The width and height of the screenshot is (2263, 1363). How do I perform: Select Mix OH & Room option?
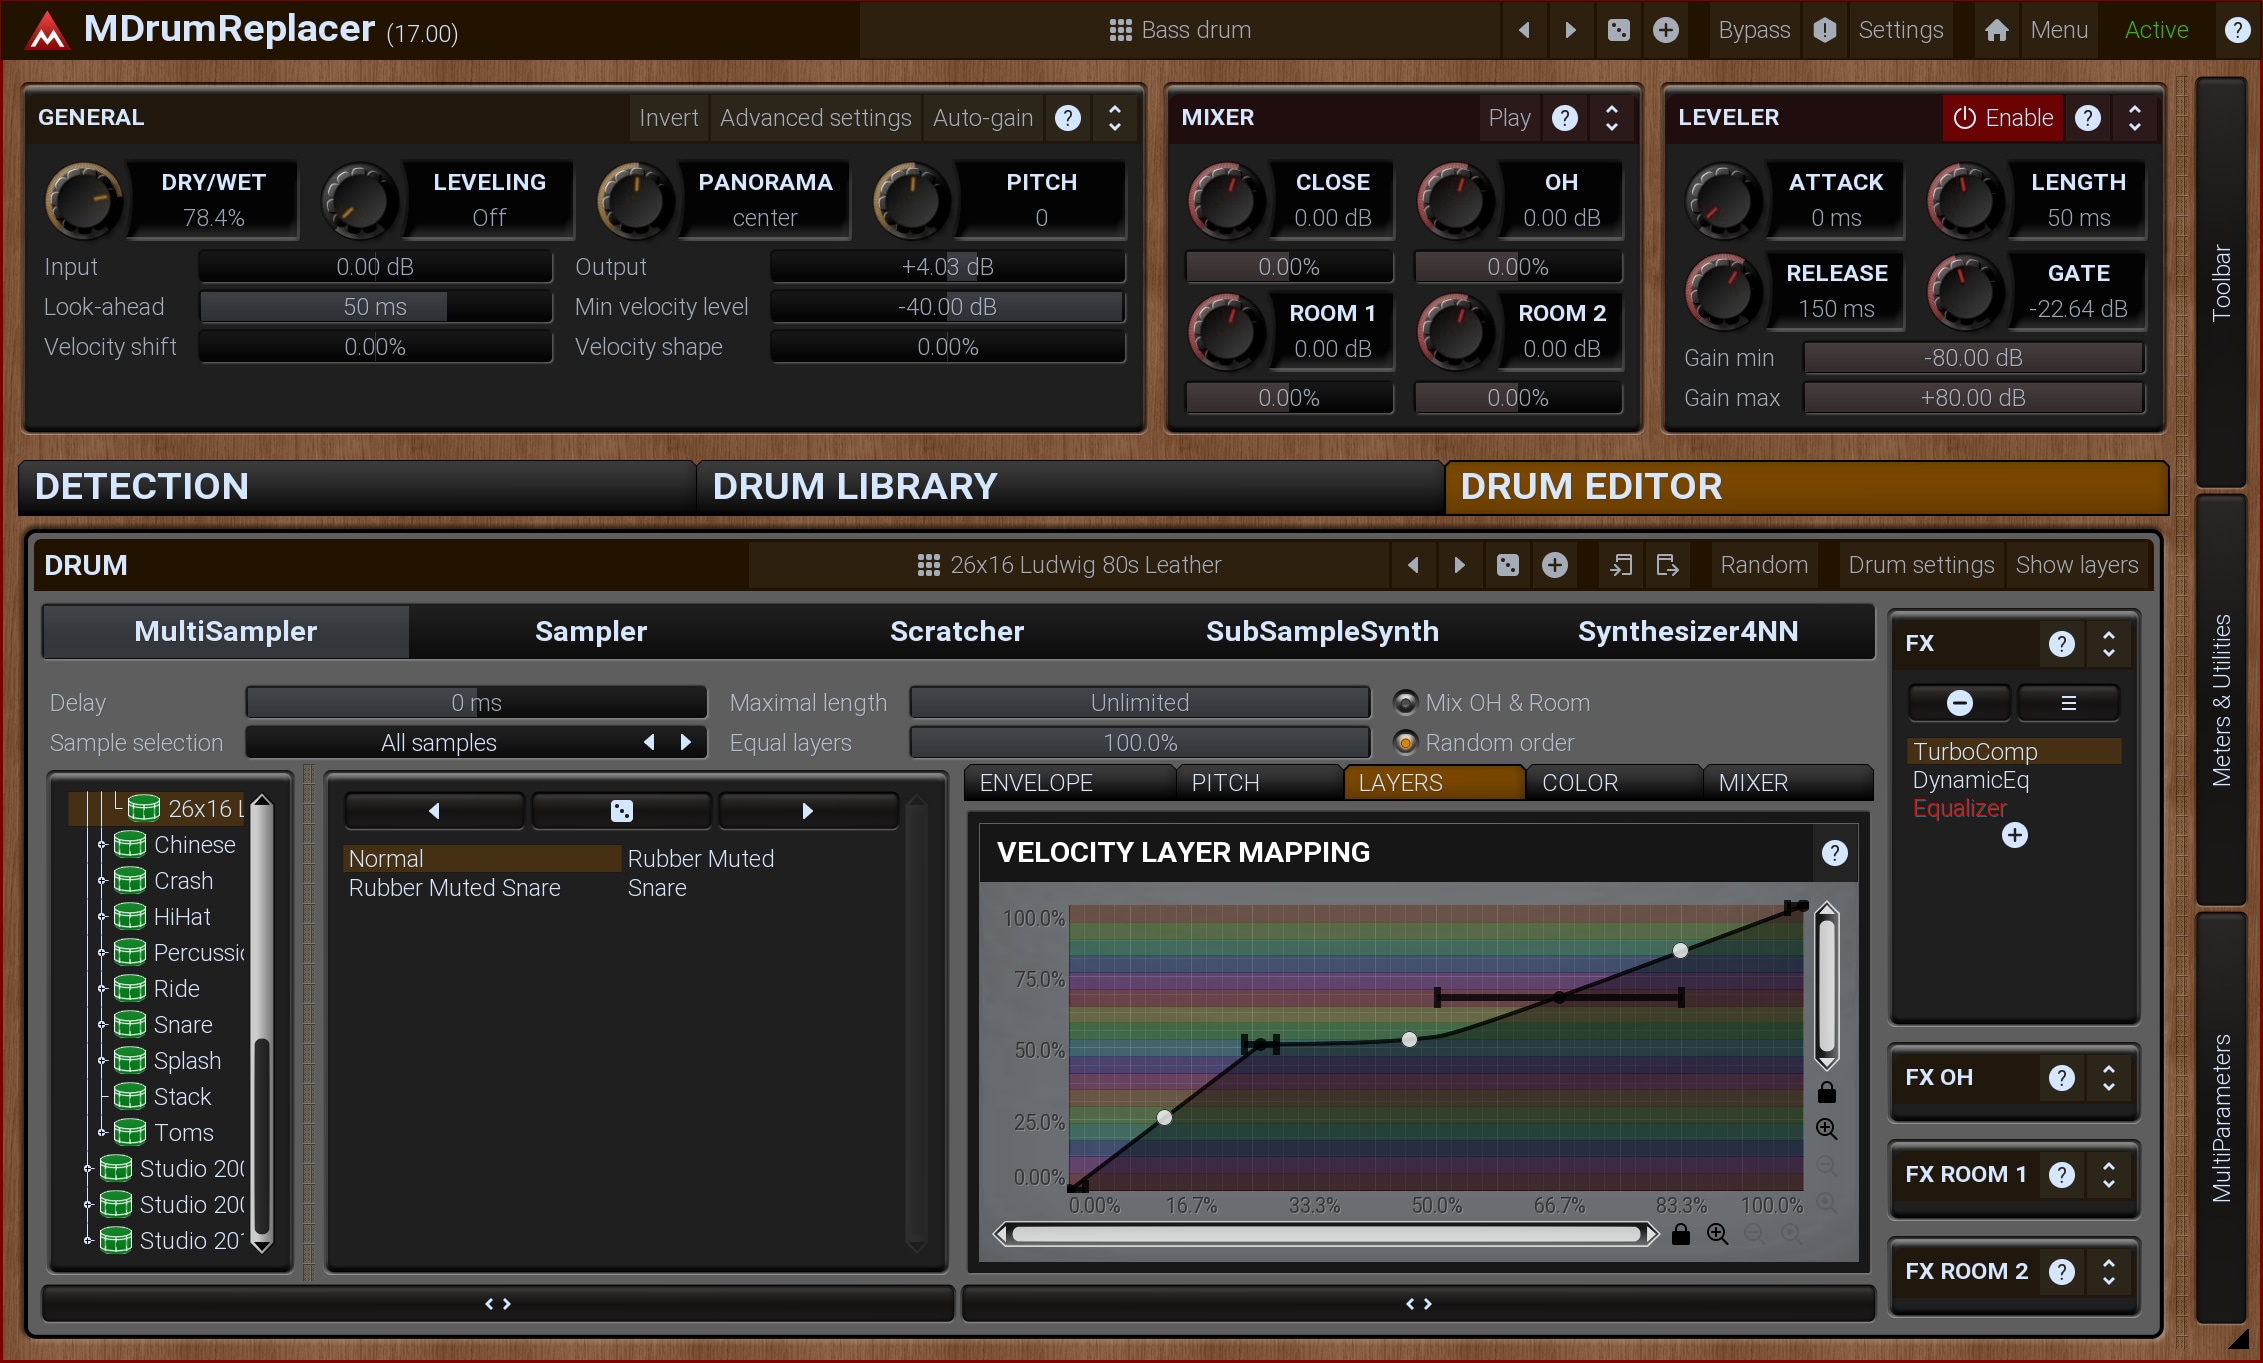1405,703
